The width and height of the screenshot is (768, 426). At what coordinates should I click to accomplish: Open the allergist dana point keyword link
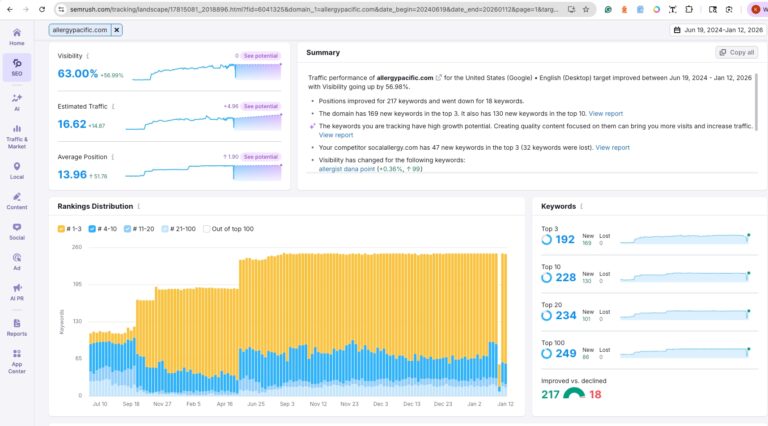(x=347, y=169)
